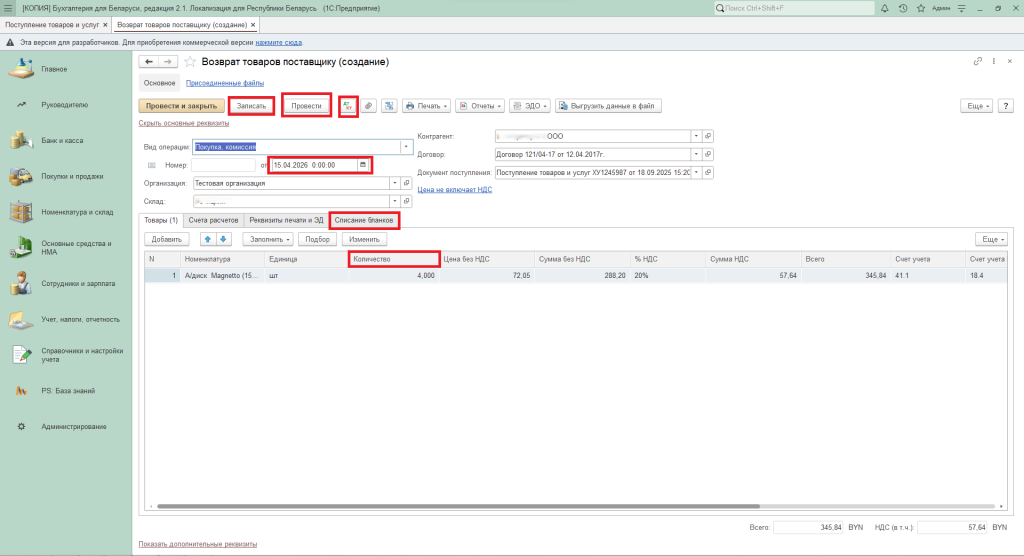
Task: Expand the Отчеты dropdown menu
Action: [x=480, y=105]
